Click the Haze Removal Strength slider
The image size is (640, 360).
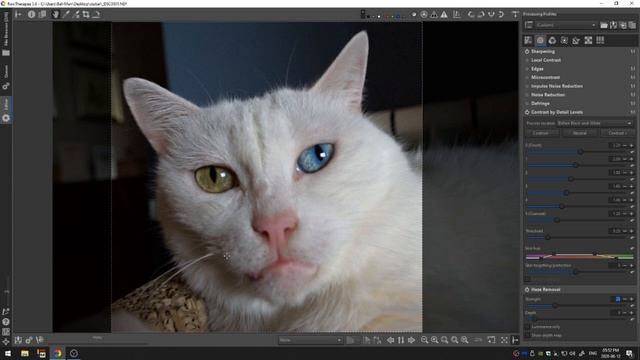[x=555, y=305]
